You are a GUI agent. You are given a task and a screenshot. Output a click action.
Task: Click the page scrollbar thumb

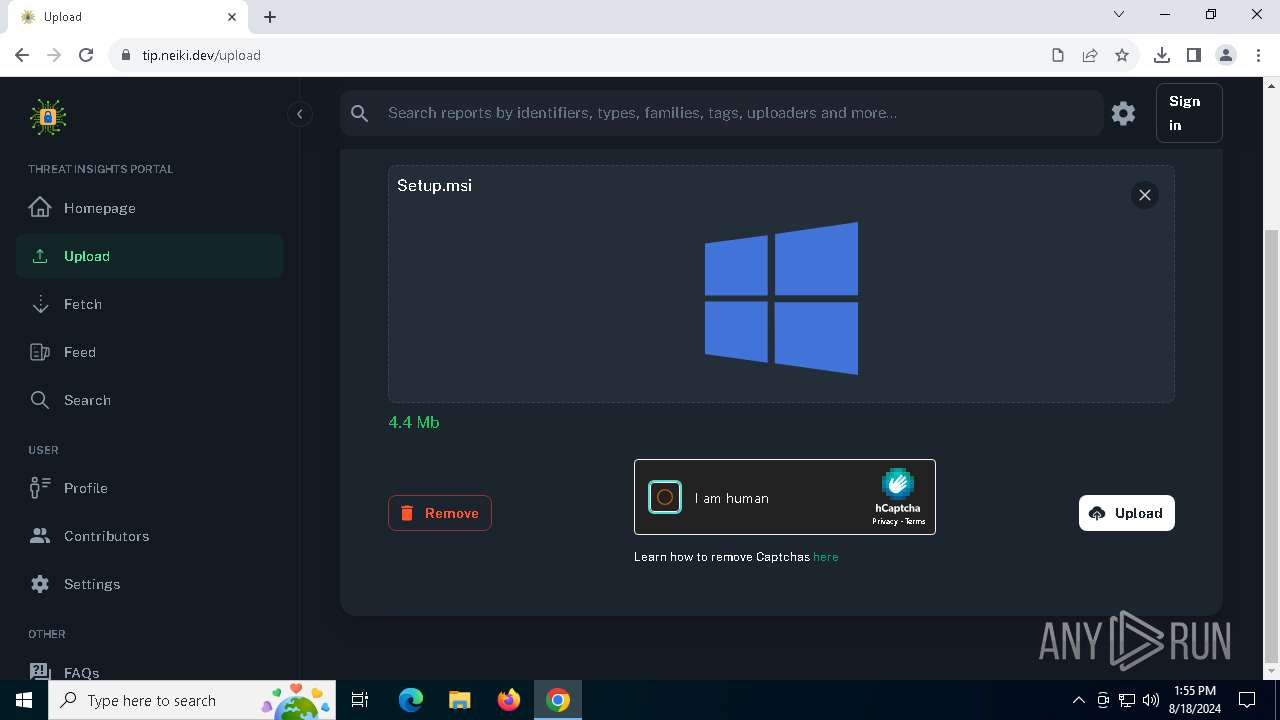point(1271,445)
